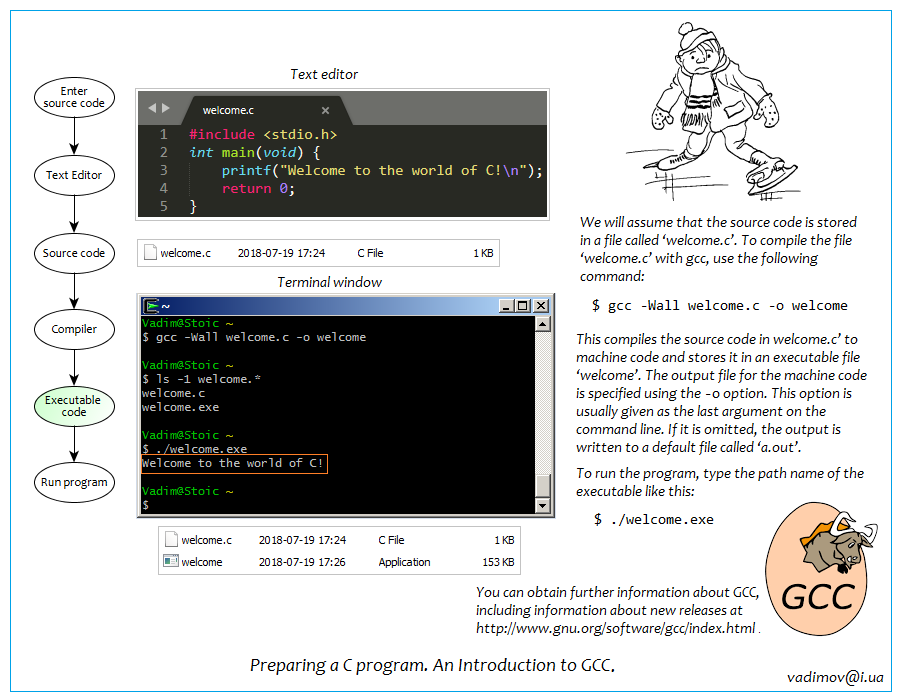
Task: Click the terminal scrollbar up arrow
Action: pos(542,324)
